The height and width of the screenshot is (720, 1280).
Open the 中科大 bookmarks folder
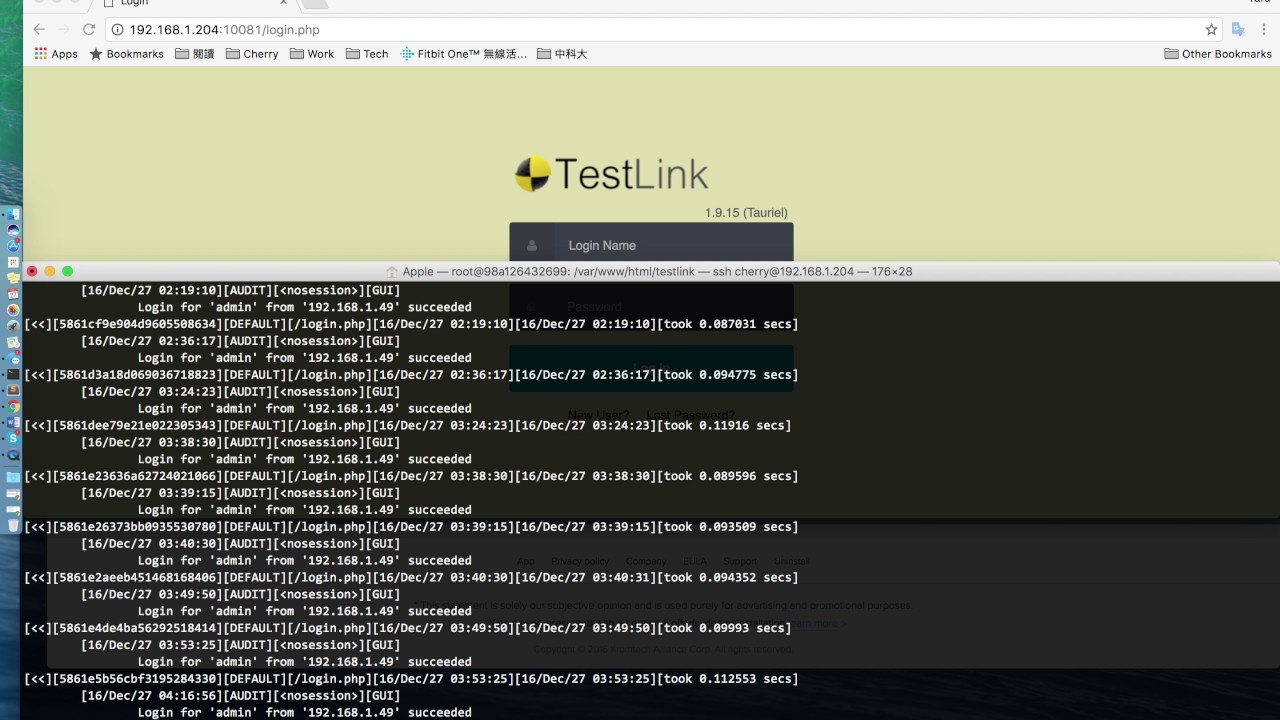pos(562,54)
